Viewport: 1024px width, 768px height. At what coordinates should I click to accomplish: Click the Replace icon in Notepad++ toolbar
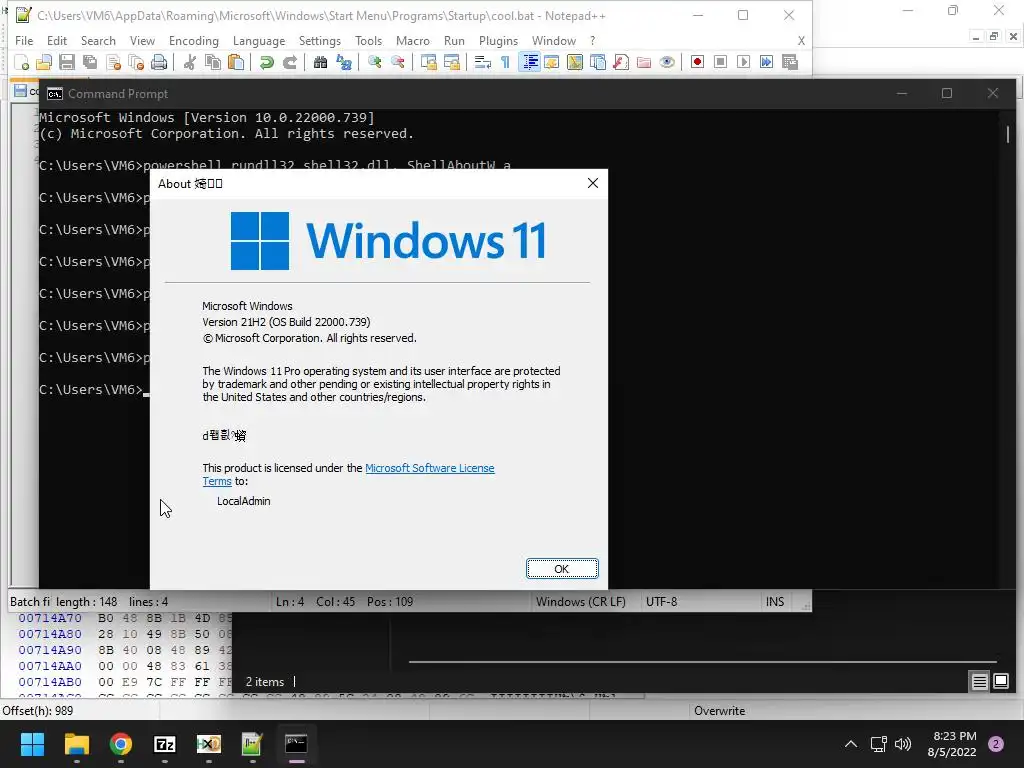point(344,62)
